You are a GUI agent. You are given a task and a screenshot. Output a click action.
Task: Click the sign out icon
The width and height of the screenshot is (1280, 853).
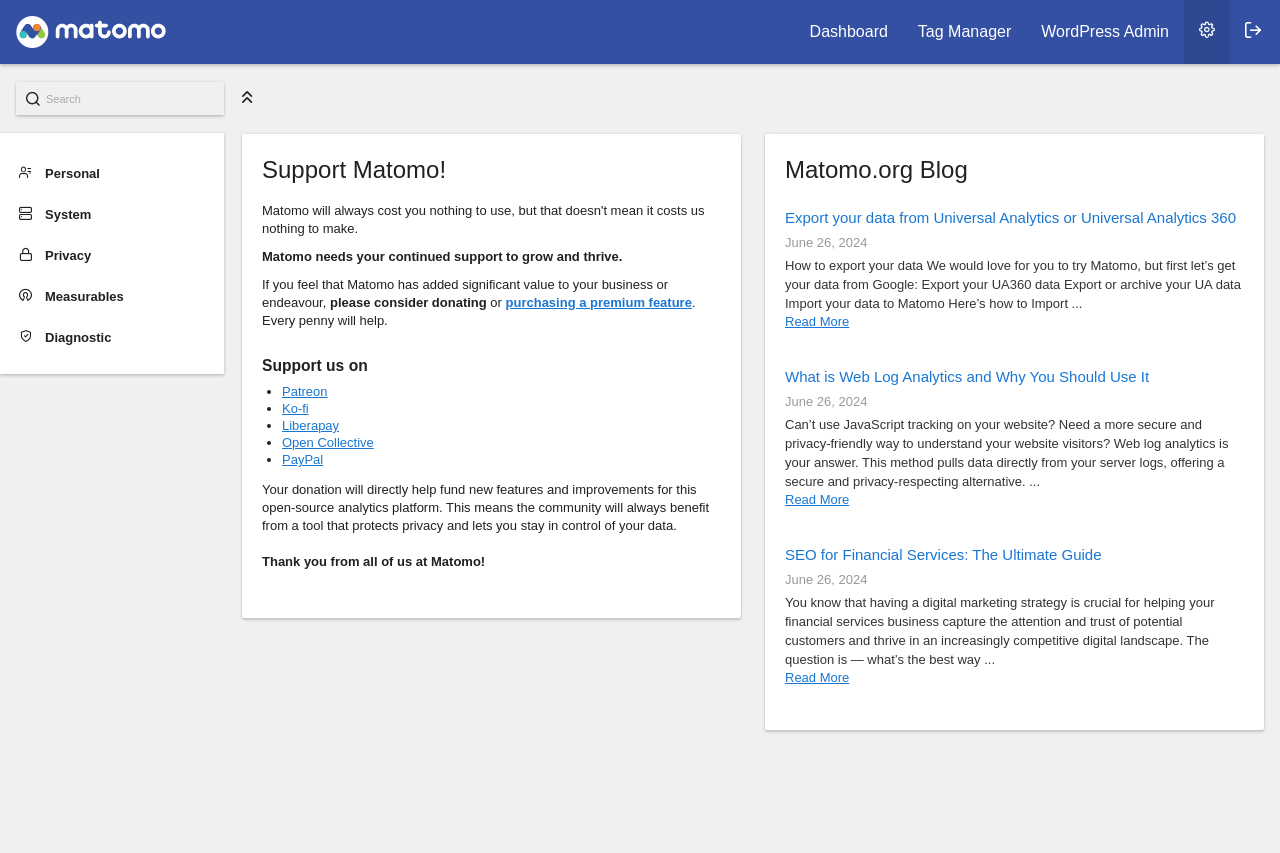1253,30
